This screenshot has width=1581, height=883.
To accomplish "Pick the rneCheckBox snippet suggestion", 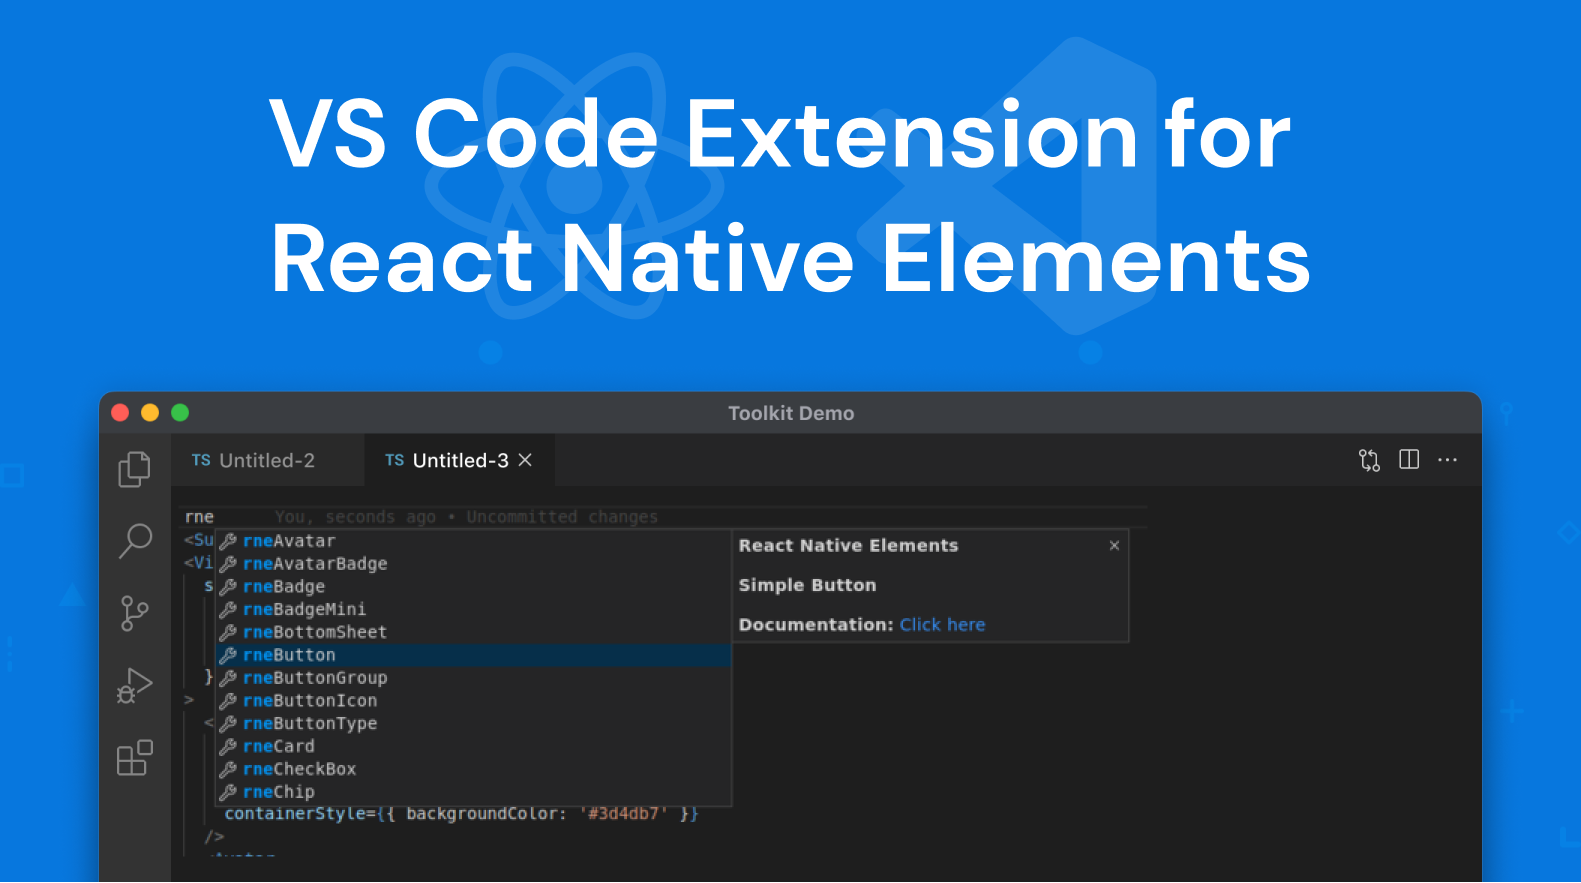I will (x=299, y=769).
